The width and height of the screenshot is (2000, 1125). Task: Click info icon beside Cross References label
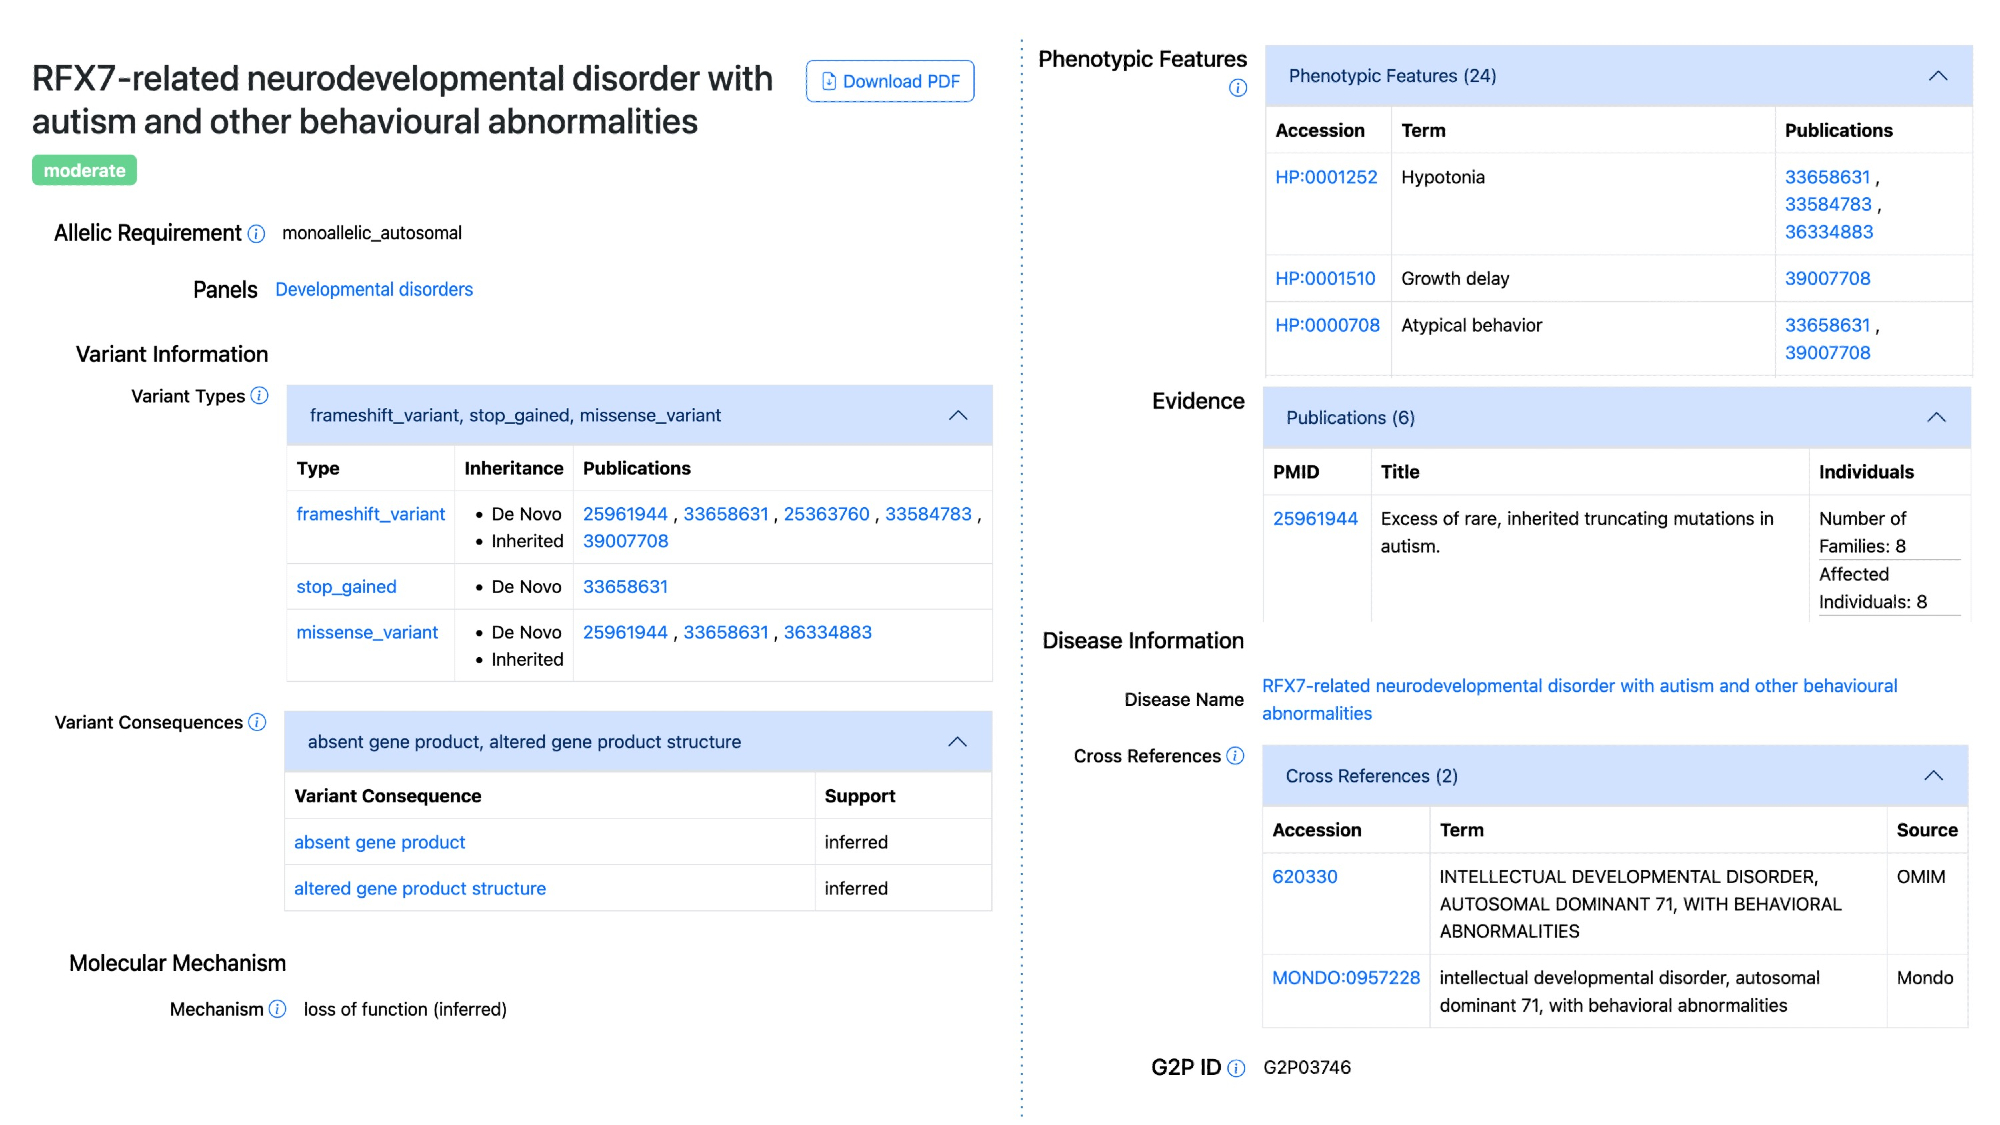[1236, 756]
